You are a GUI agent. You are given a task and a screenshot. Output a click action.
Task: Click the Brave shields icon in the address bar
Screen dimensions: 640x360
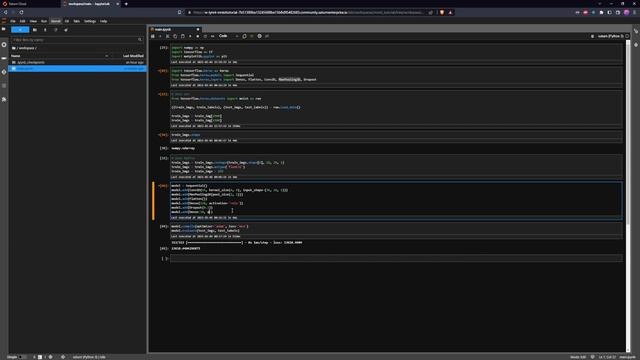click(442, 13)
